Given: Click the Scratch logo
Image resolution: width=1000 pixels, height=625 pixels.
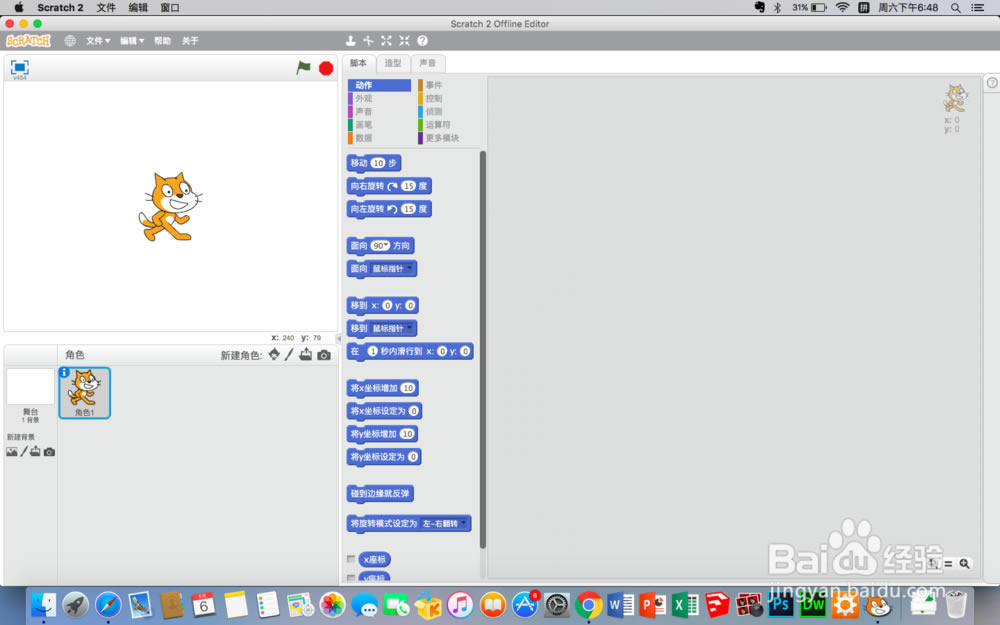Looking at the screenshot, I should pos(28,41).
